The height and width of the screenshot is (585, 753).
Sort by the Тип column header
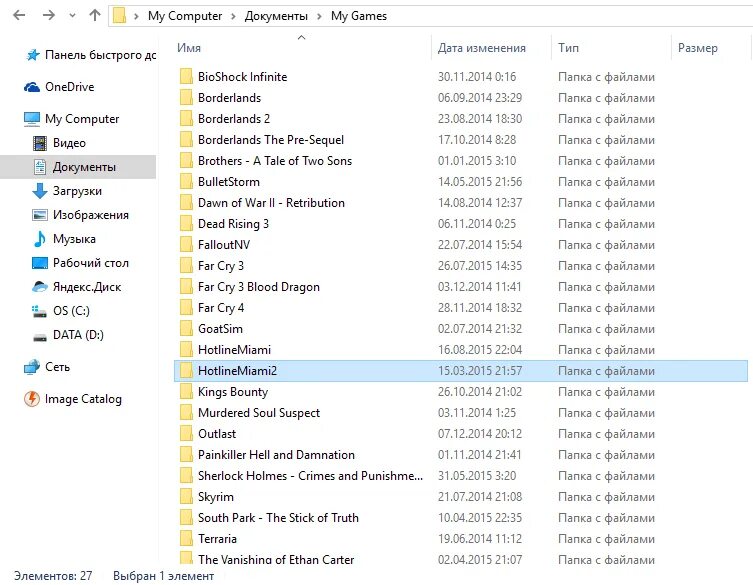(568, 48)
